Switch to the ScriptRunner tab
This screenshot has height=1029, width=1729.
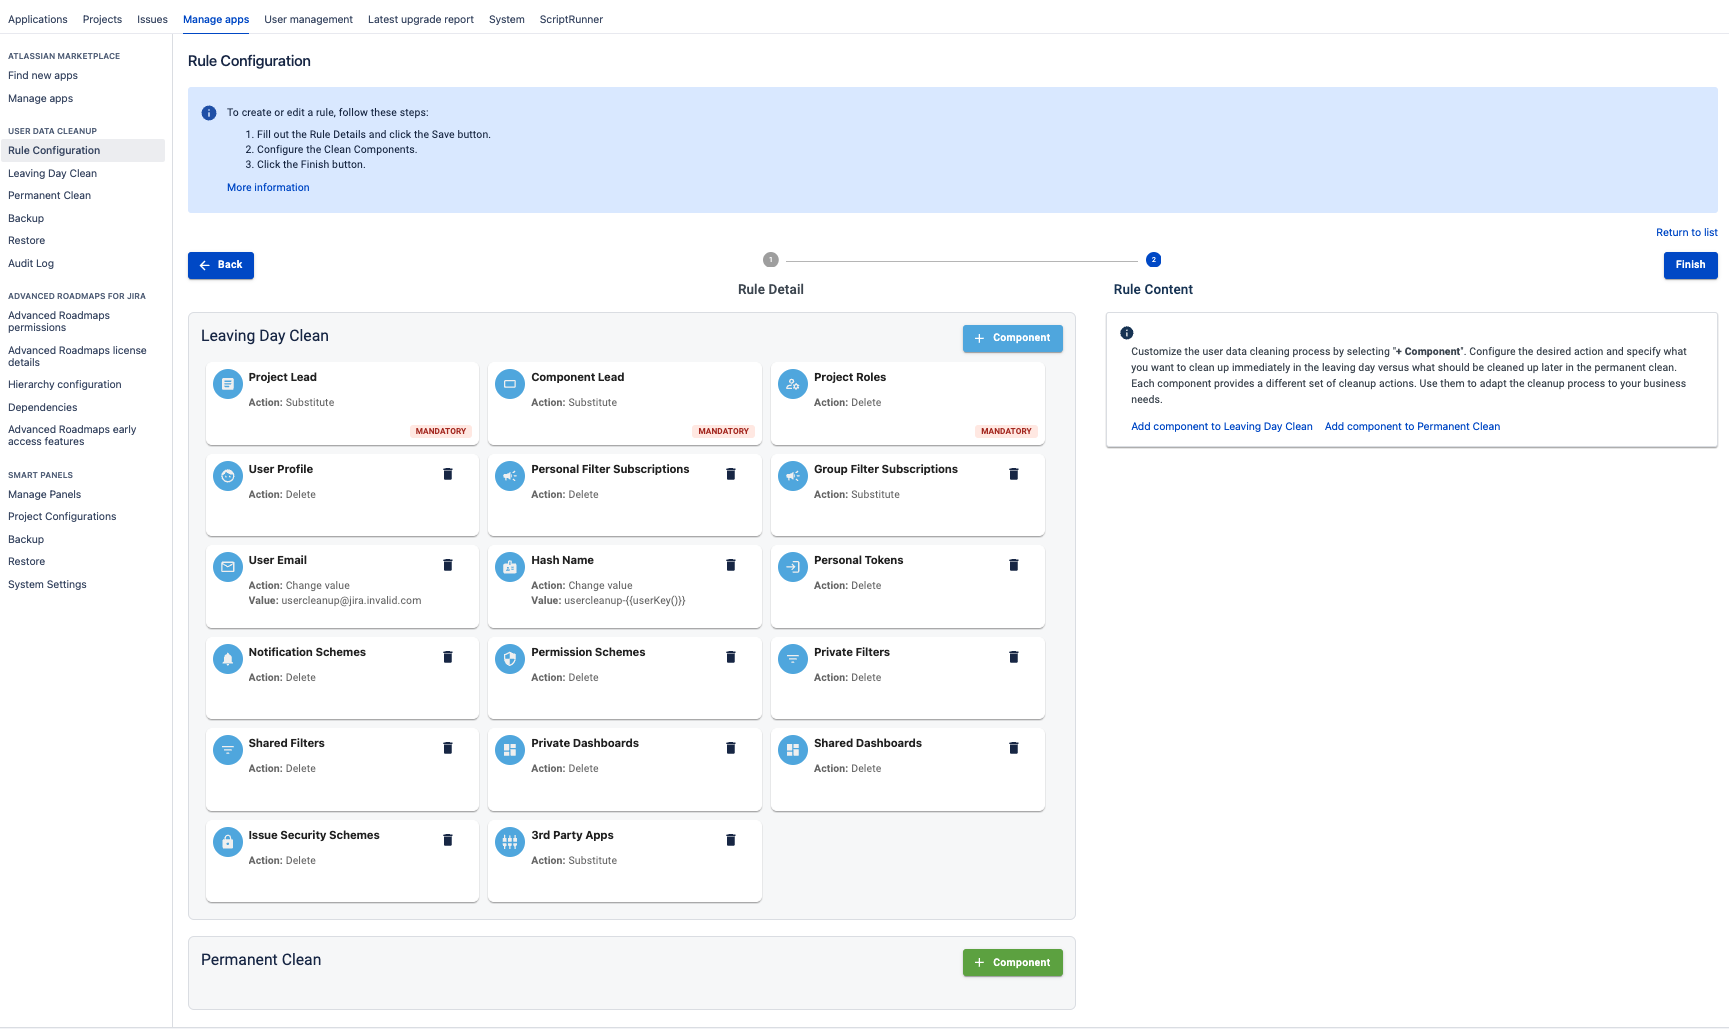coord(571,19)
